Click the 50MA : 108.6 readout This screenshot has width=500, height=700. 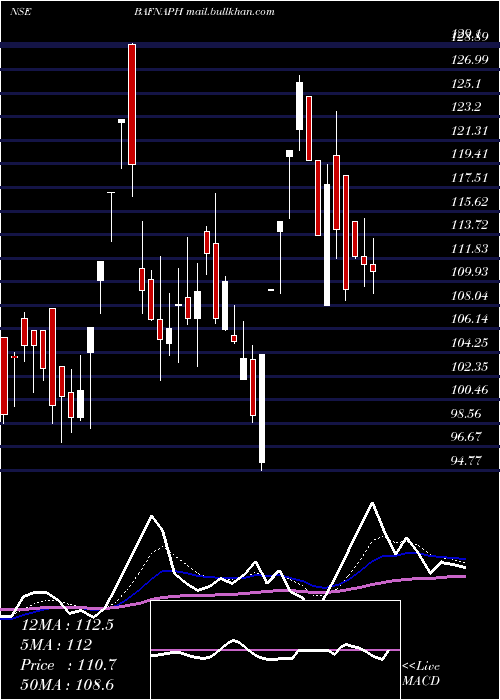[67, 685]
